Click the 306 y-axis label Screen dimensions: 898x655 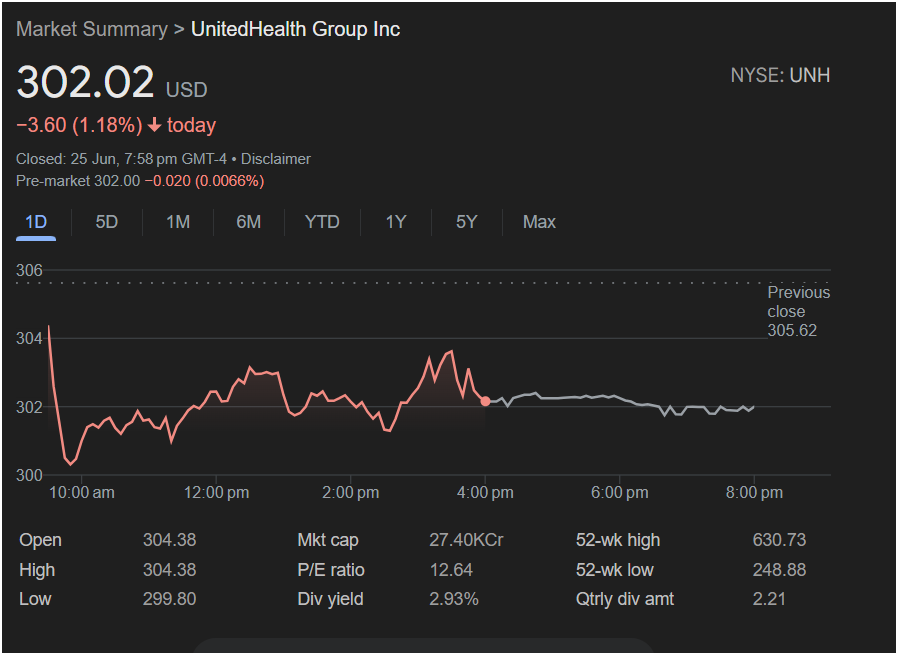pyautogui.click(x=29, y=270)
